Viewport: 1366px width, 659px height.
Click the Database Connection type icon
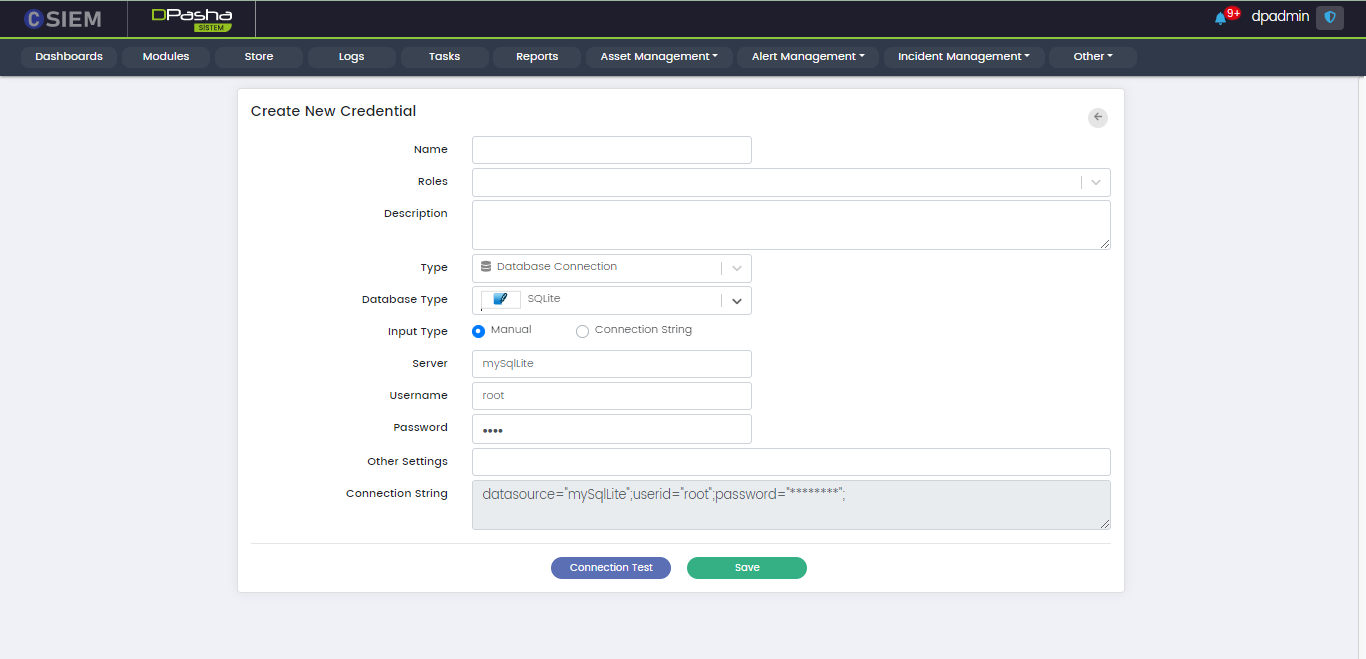486,267
